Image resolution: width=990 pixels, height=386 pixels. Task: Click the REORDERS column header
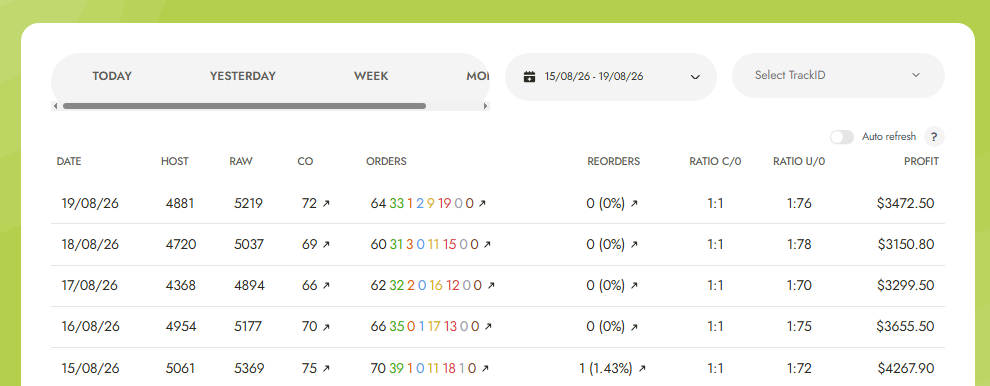tap(613, 161)
